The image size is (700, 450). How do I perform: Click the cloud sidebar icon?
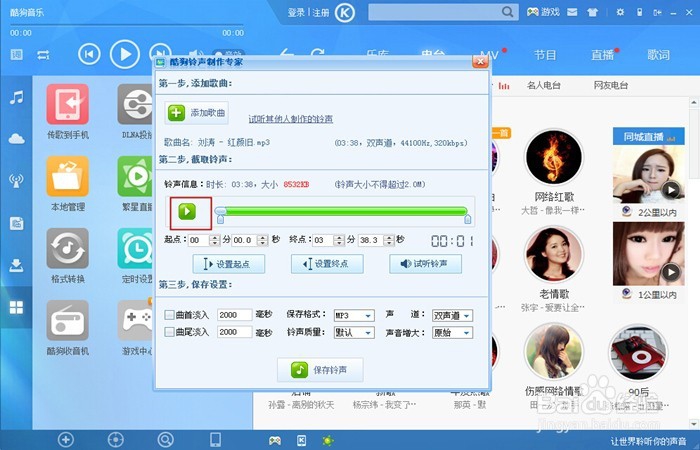coord(17,139)
